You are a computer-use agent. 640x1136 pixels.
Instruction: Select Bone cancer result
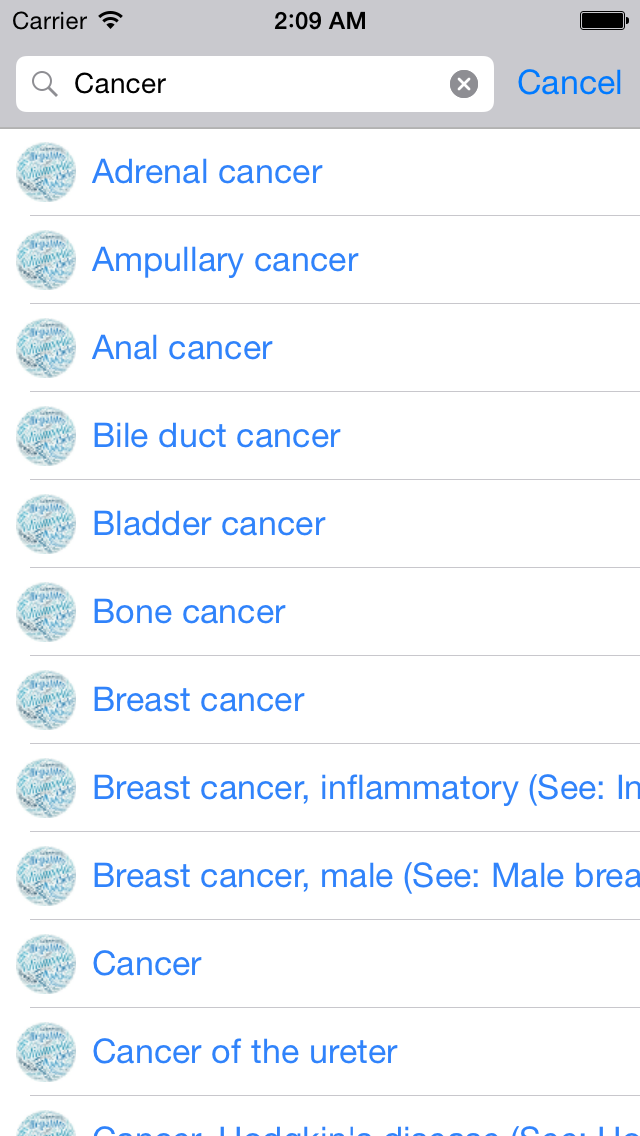(189, 612)
